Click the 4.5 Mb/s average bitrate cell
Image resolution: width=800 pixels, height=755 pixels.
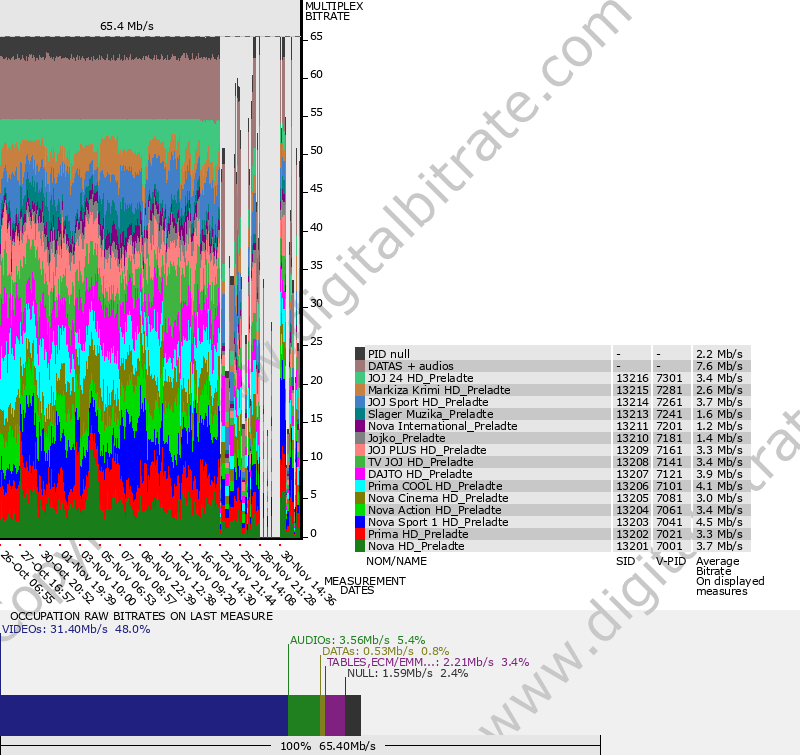(x=719, y=522)
